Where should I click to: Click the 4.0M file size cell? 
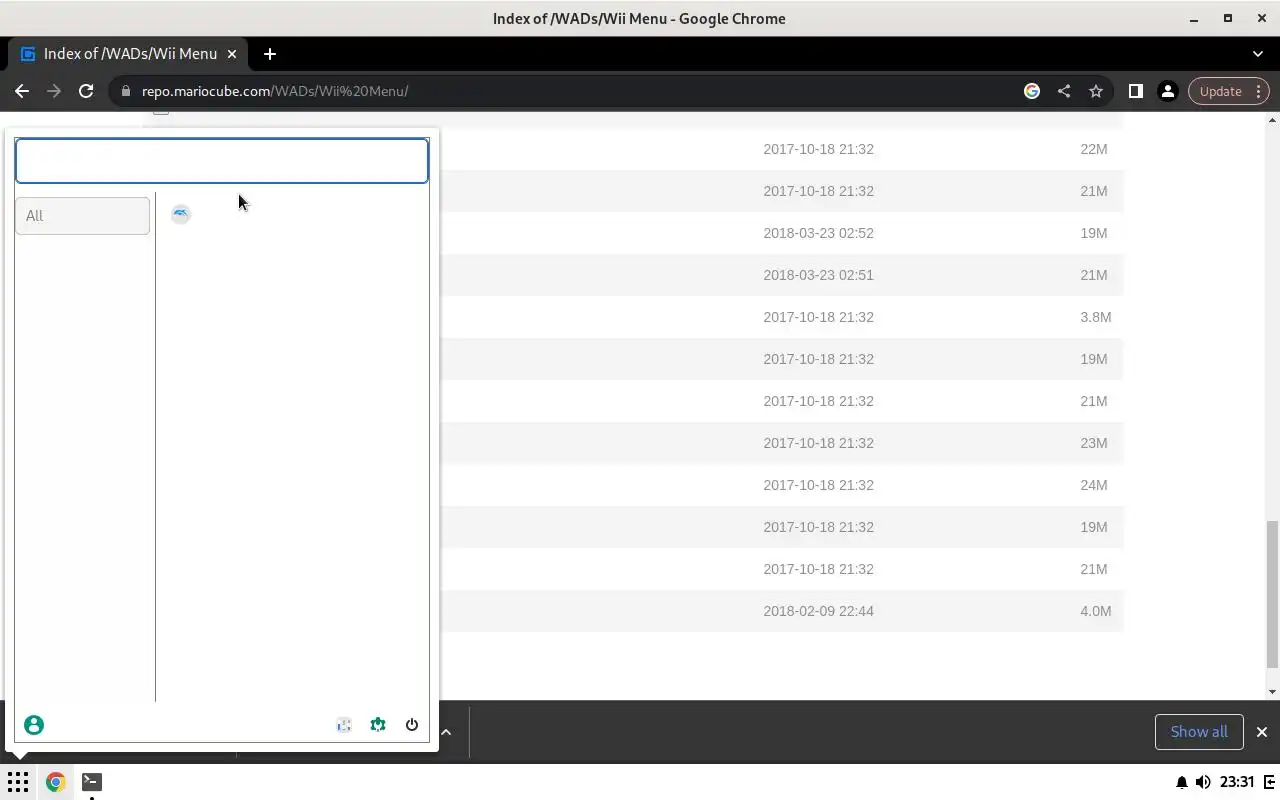coord(1096,611)
